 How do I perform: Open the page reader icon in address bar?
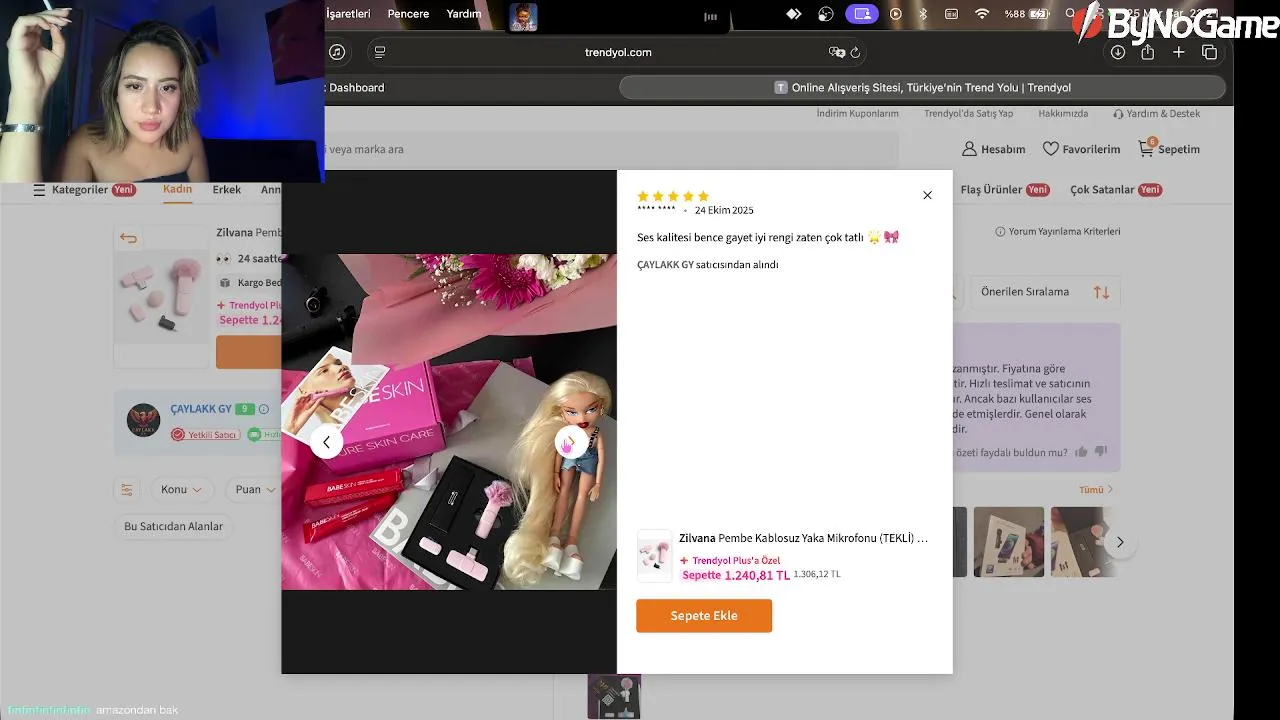pyautogui.click(x=379, y=52)
